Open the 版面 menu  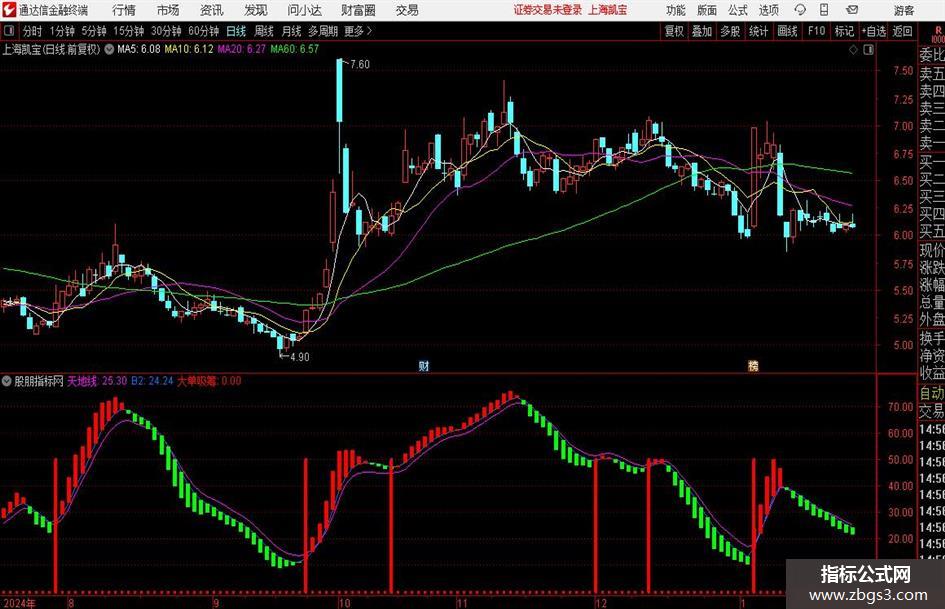click(x=707, y=10)
